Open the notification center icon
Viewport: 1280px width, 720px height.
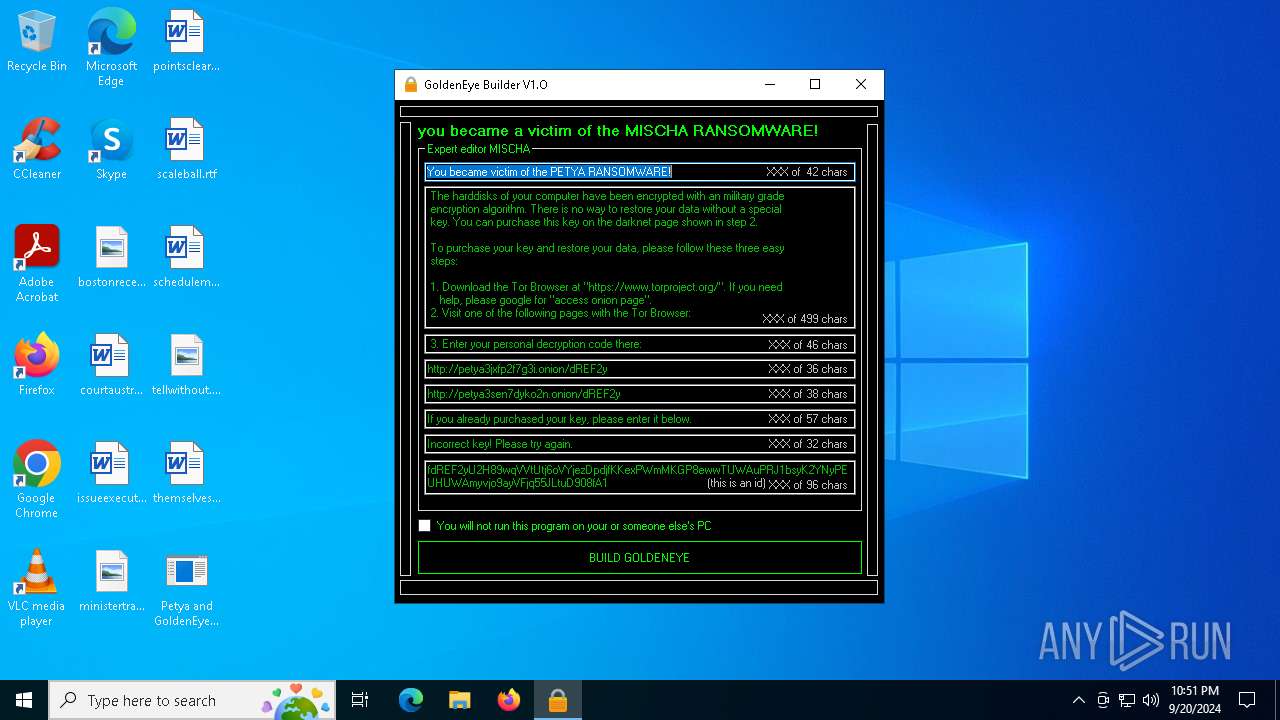click(1247, 700)
